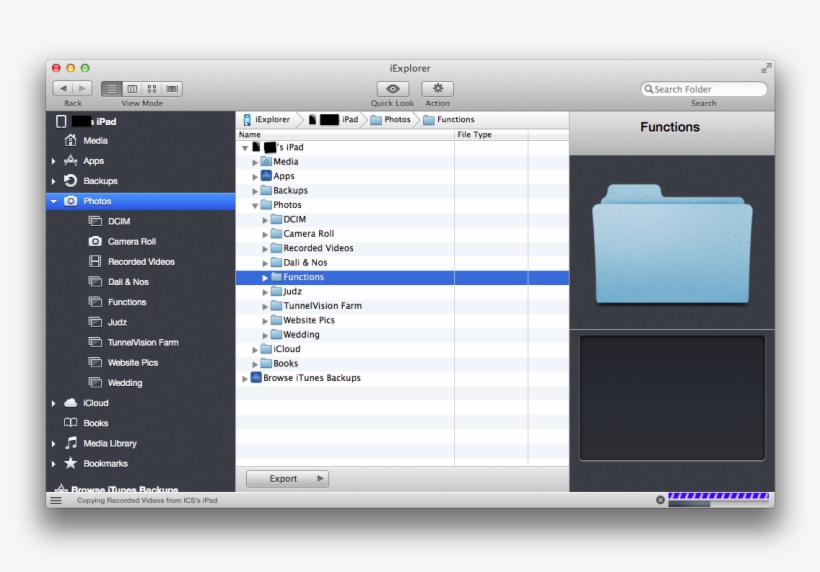This screenshot has width=820, height=572.
Task: Expand the iCloud folder in the file tree
Action: pyautogui.click(x=256, y=349)
